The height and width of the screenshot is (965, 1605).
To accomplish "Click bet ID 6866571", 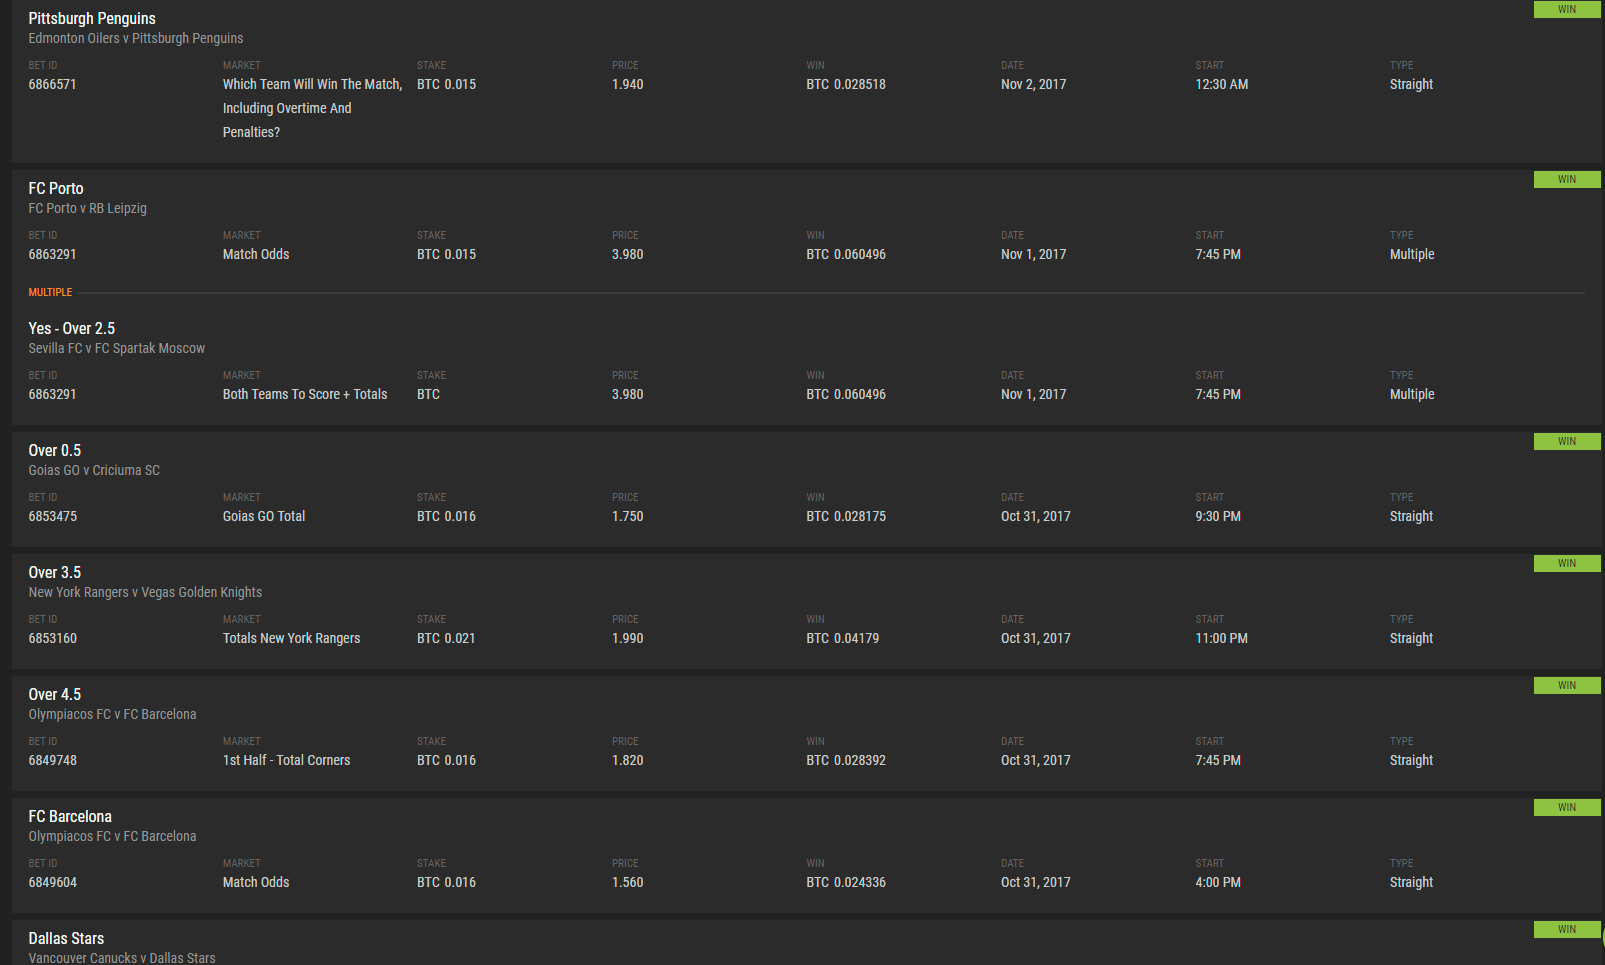I will point(52,84).
